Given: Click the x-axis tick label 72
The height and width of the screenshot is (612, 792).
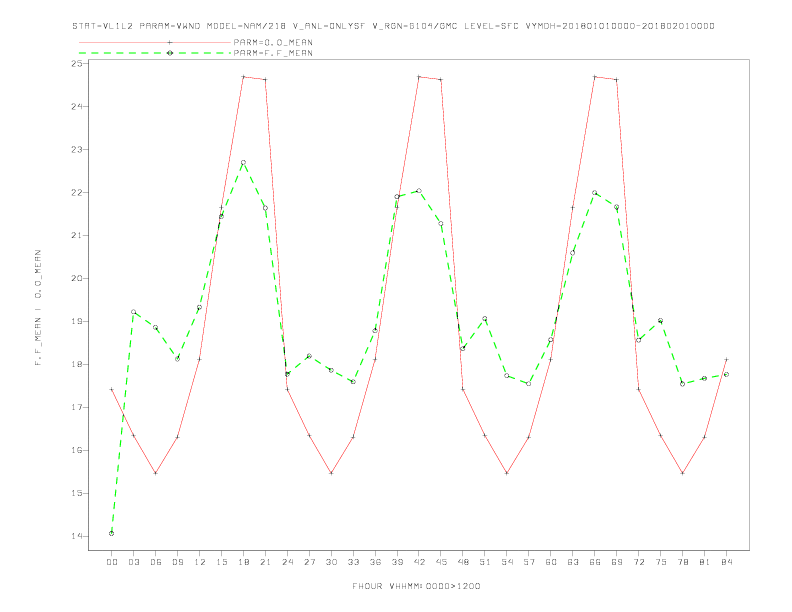Looking at the screenshot, I should coord(639,562).
